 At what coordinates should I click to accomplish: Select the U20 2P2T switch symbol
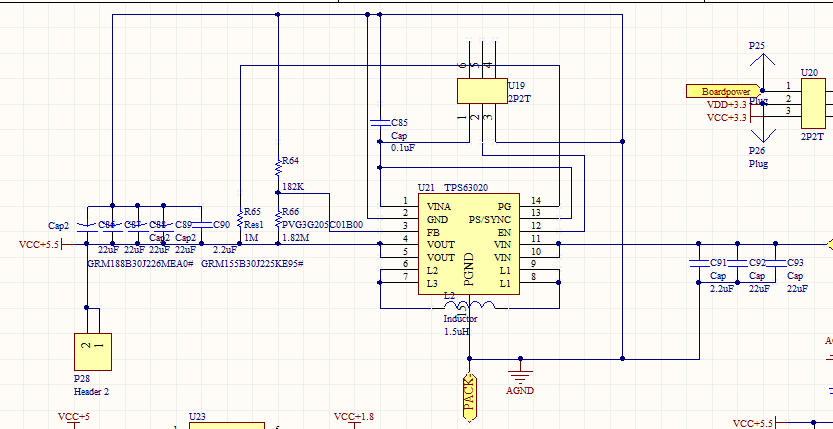pos(813,103)
